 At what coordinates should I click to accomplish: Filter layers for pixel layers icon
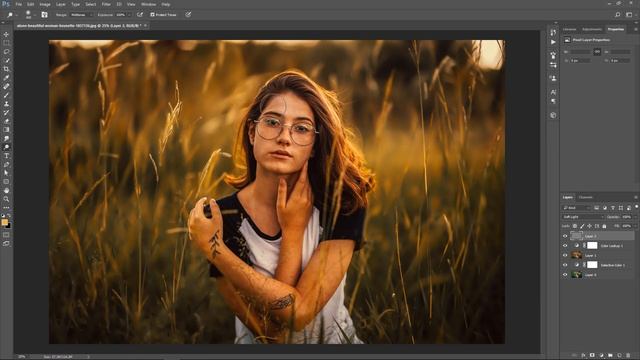coord(596,208)
